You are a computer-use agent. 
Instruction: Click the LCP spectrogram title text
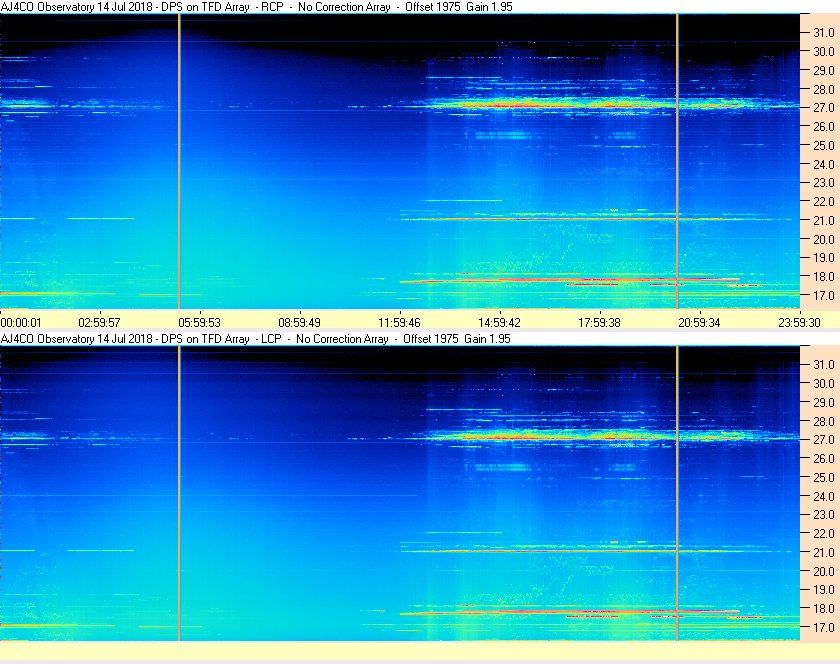[256, 339]
